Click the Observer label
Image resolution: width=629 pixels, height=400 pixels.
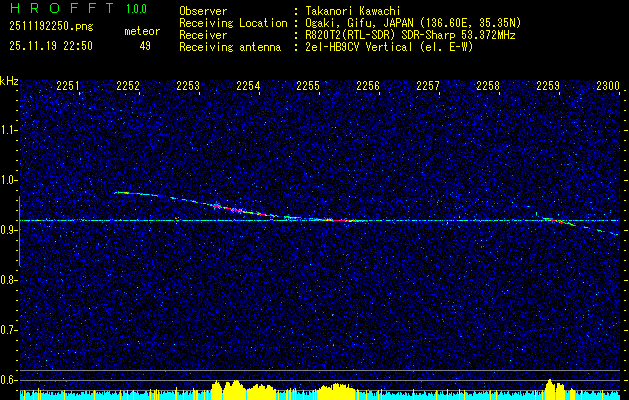(x=203, y=11)
